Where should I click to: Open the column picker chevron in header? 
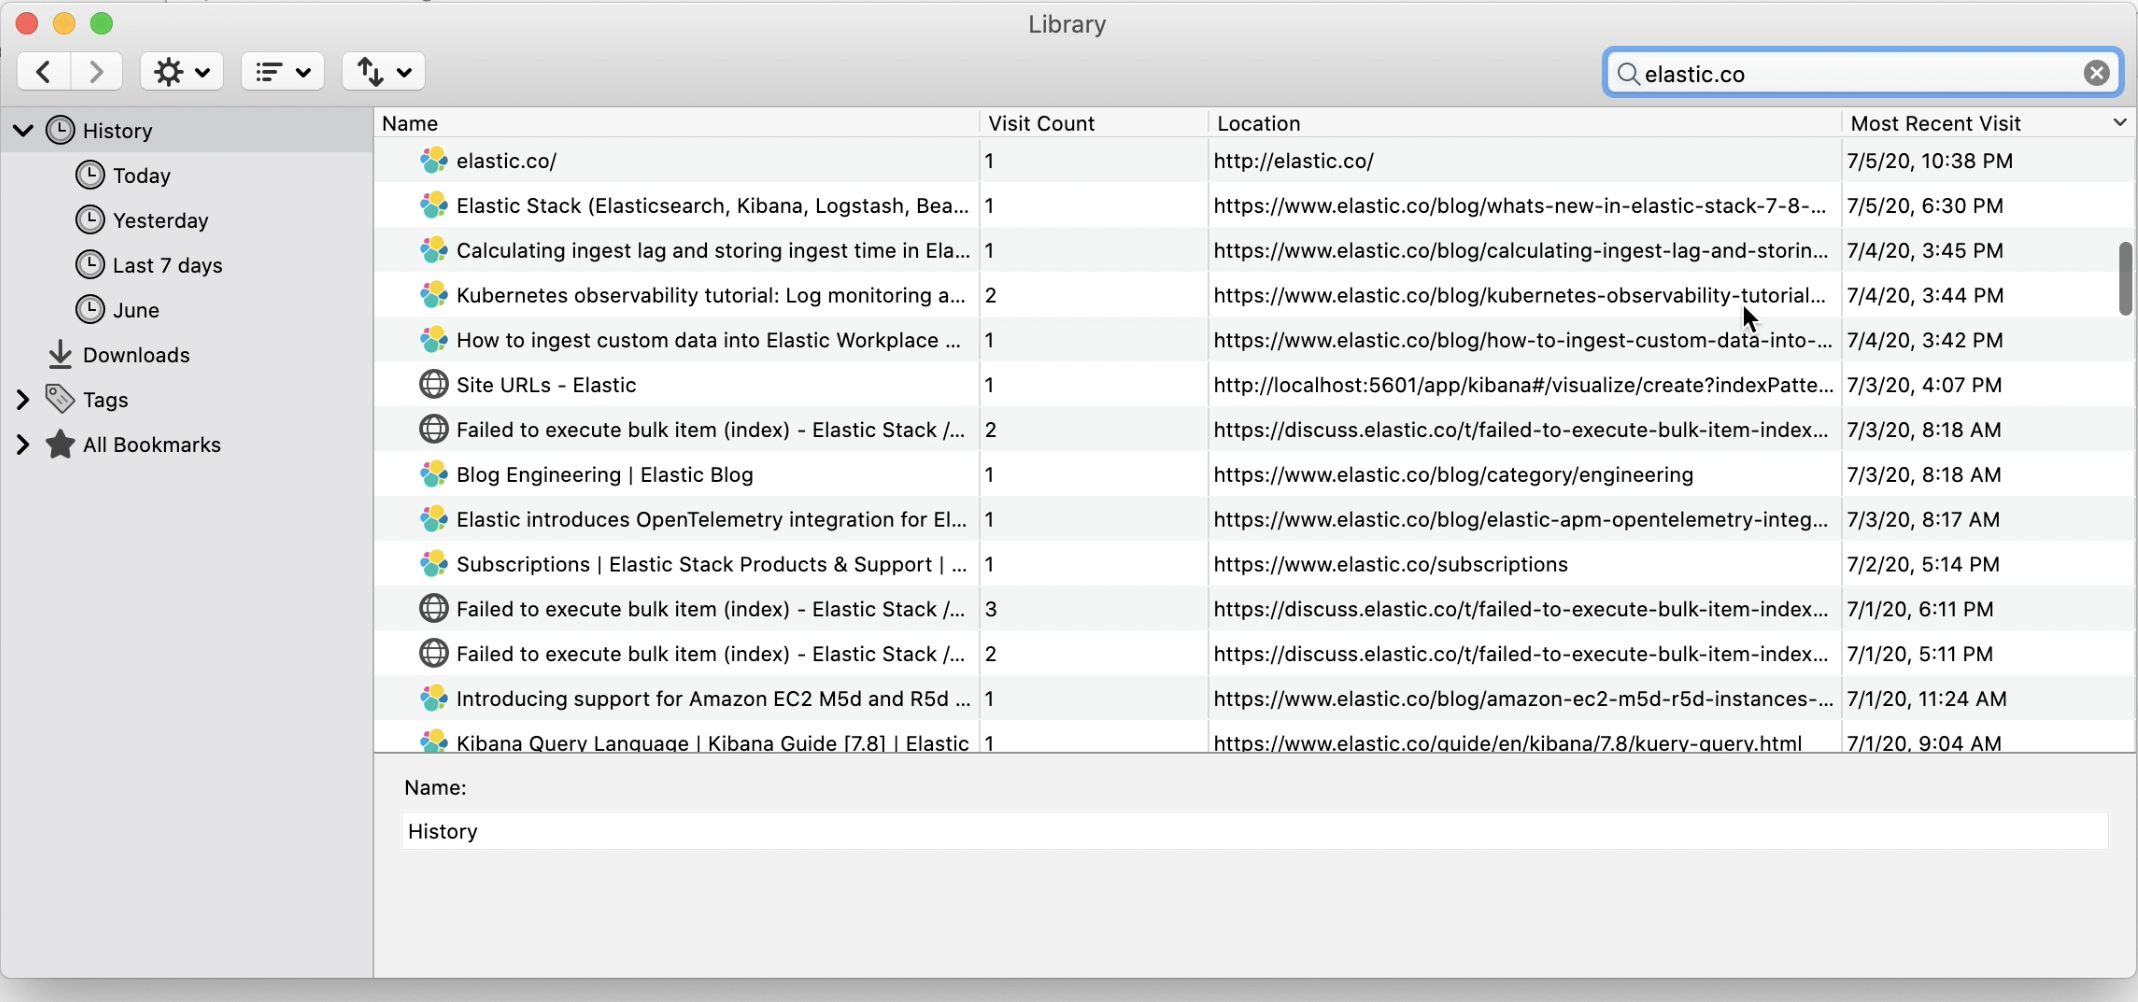(2120, 122)
